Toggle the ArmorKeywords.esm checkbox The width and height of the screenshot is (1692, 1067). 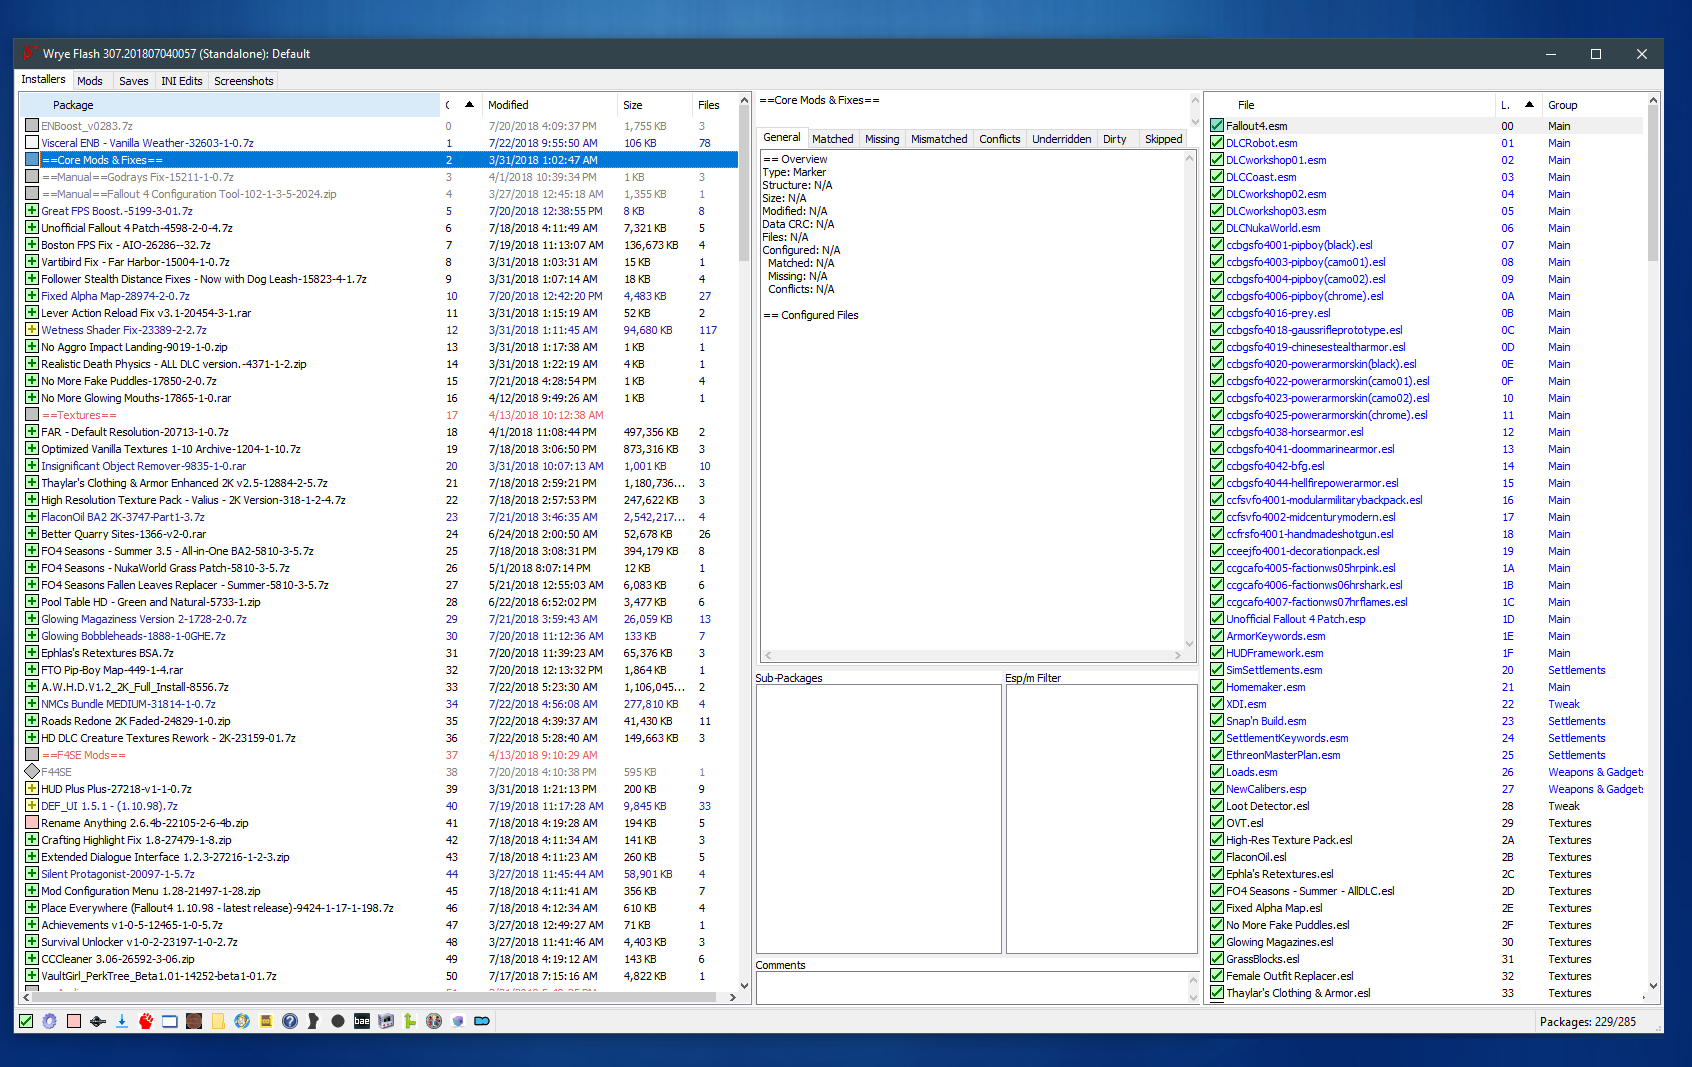1217,636
